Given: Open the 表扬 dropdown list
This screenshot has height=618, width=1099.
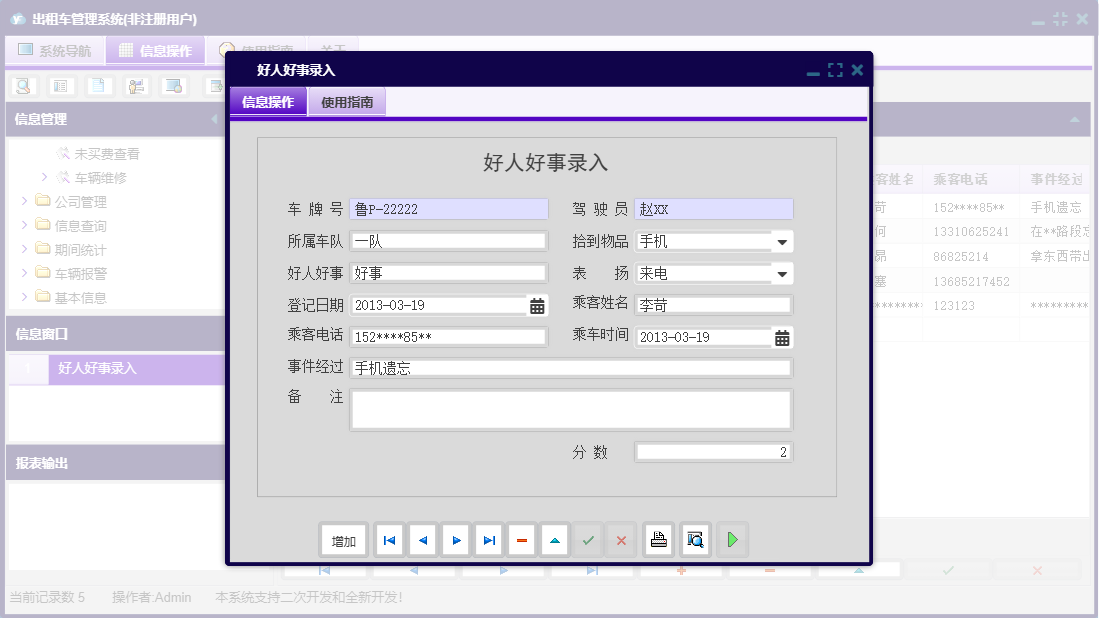Looking at the screenshot, I should [782, 273].
